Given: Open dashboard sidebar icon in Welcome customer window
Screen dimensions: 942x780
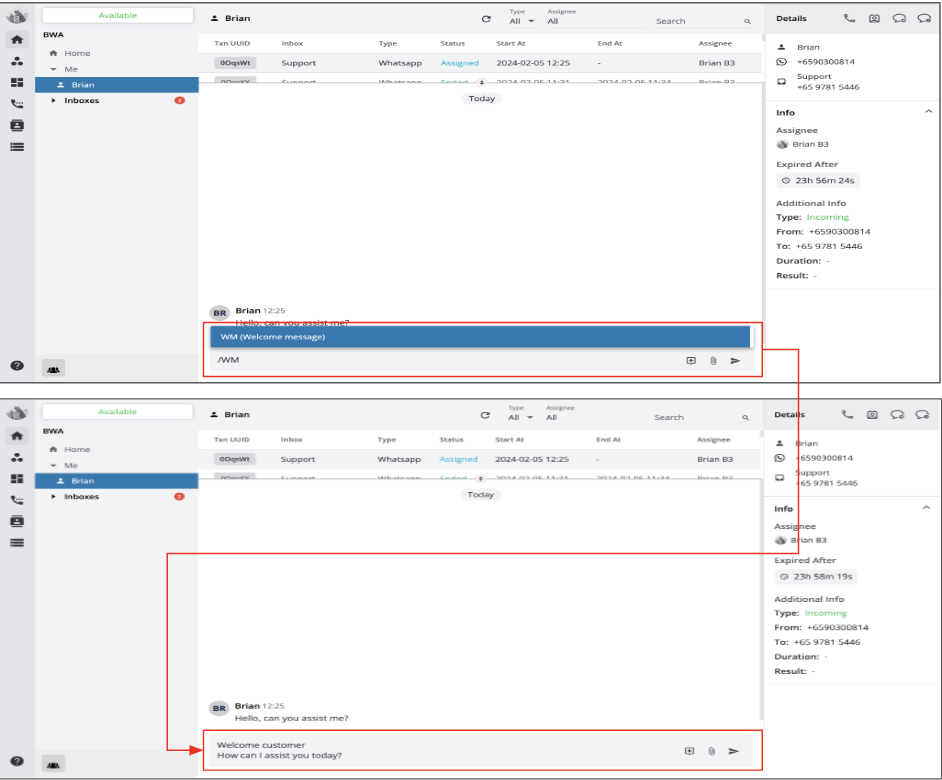Looking at the screenshot, I should point(17,478).
